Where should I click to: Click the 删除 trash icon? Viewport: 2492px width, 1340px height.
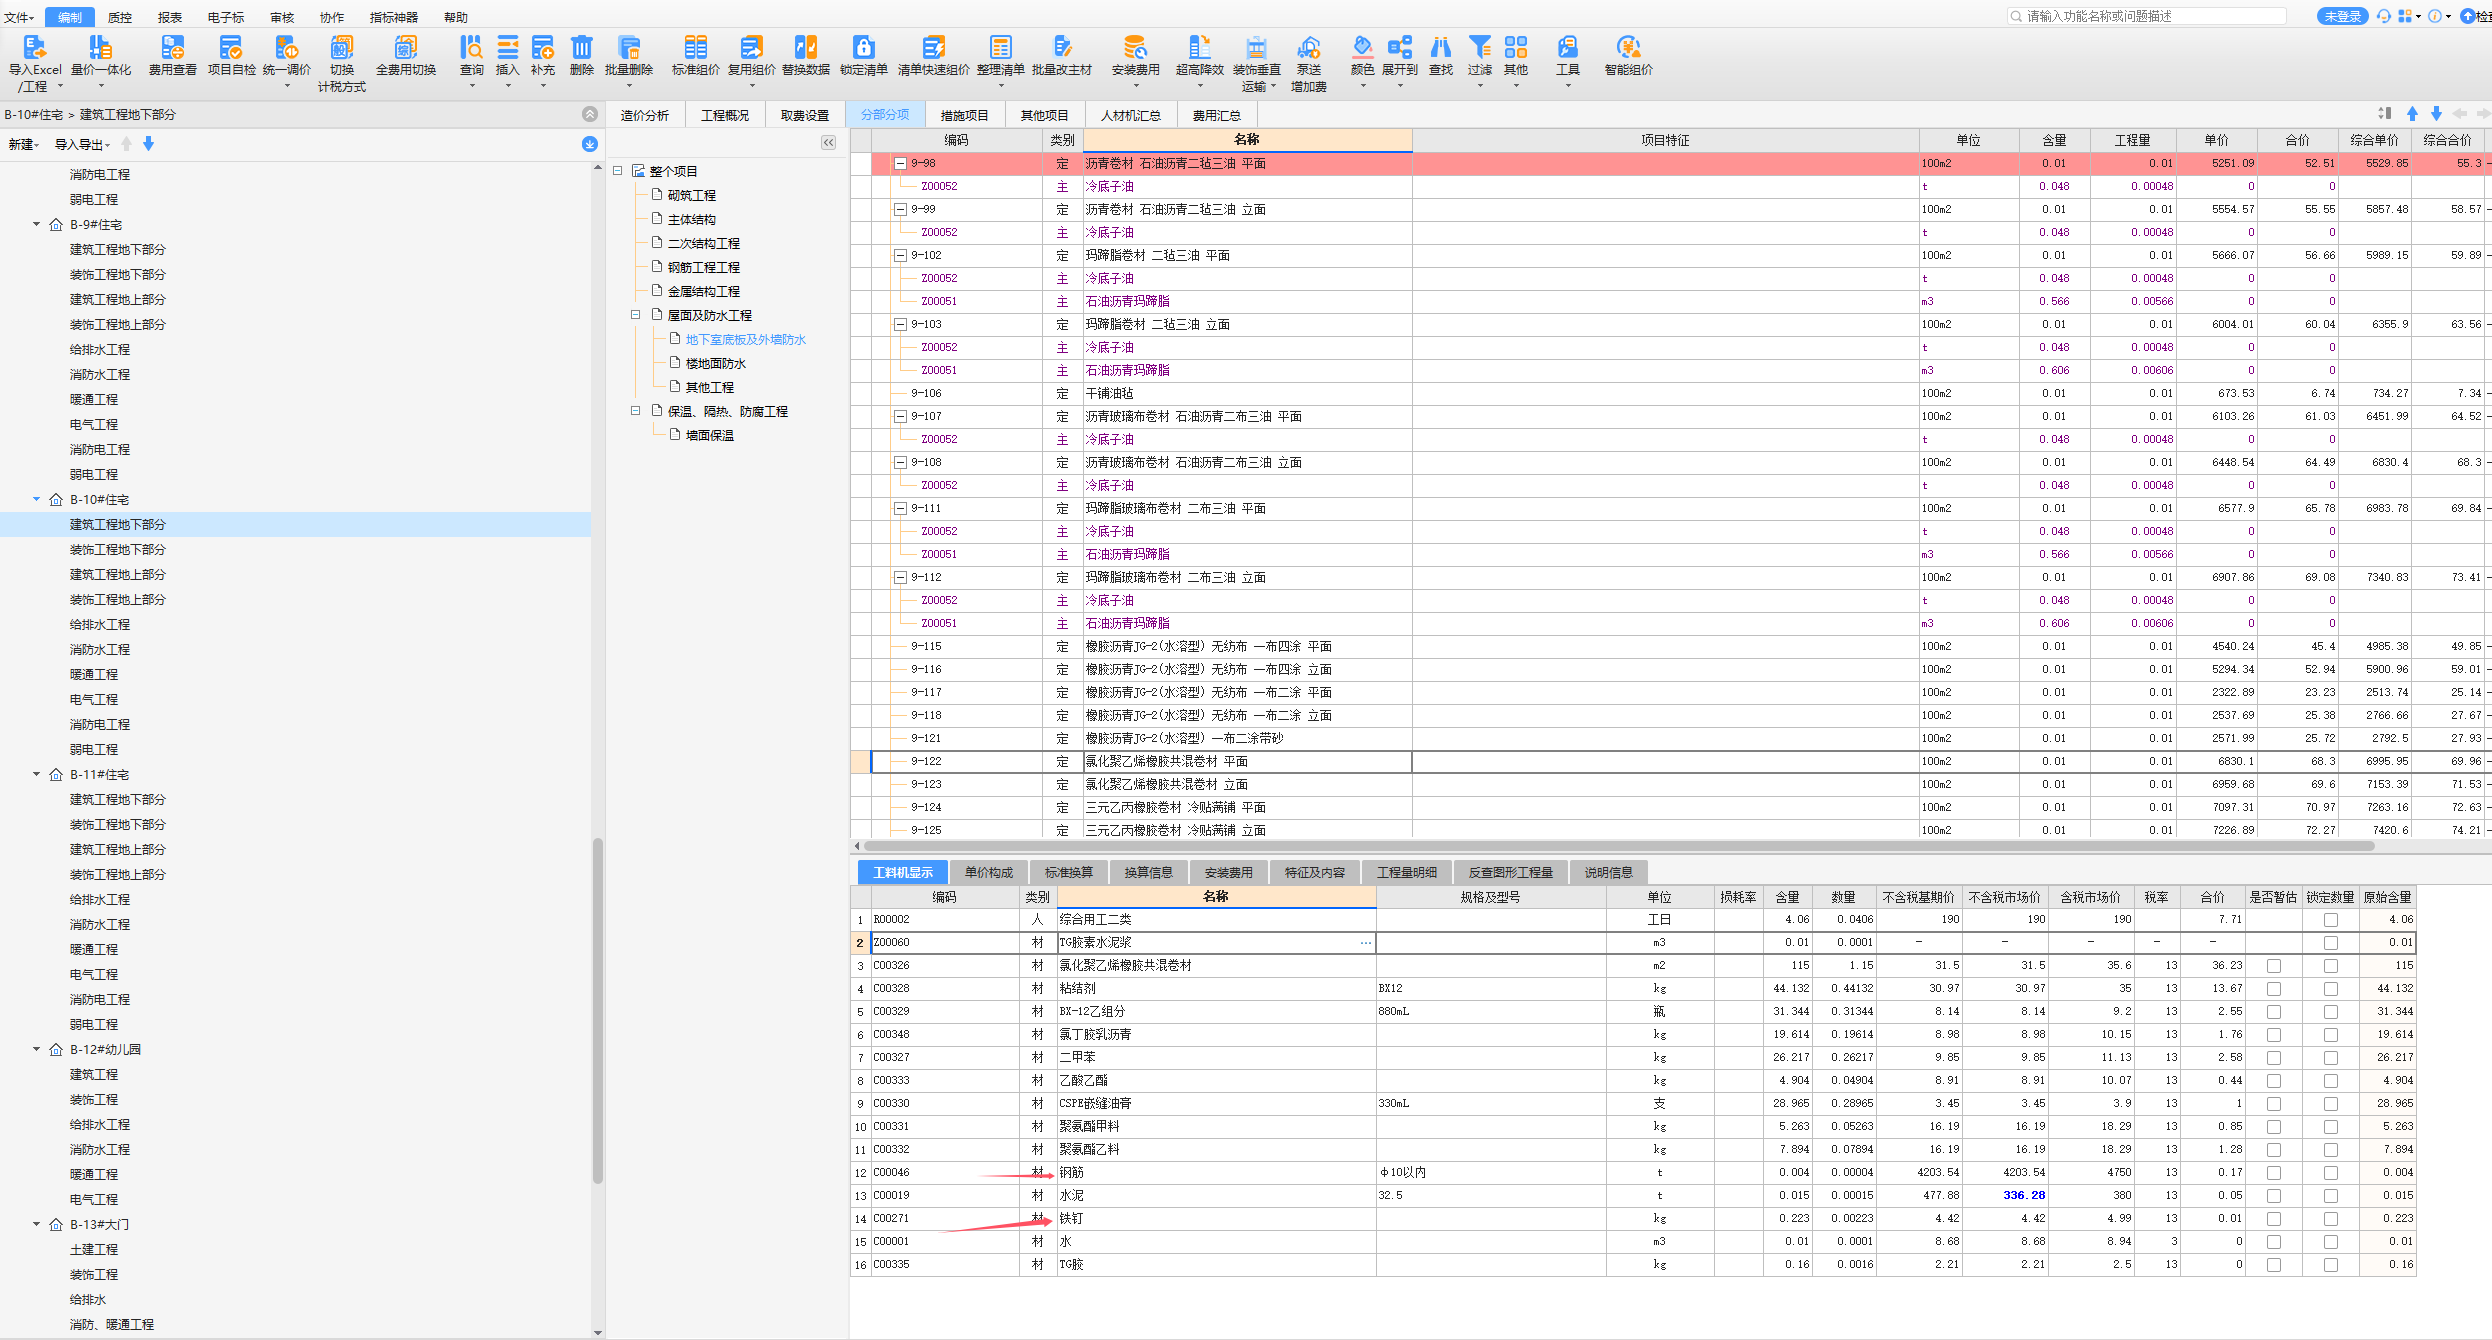(582, 56)
